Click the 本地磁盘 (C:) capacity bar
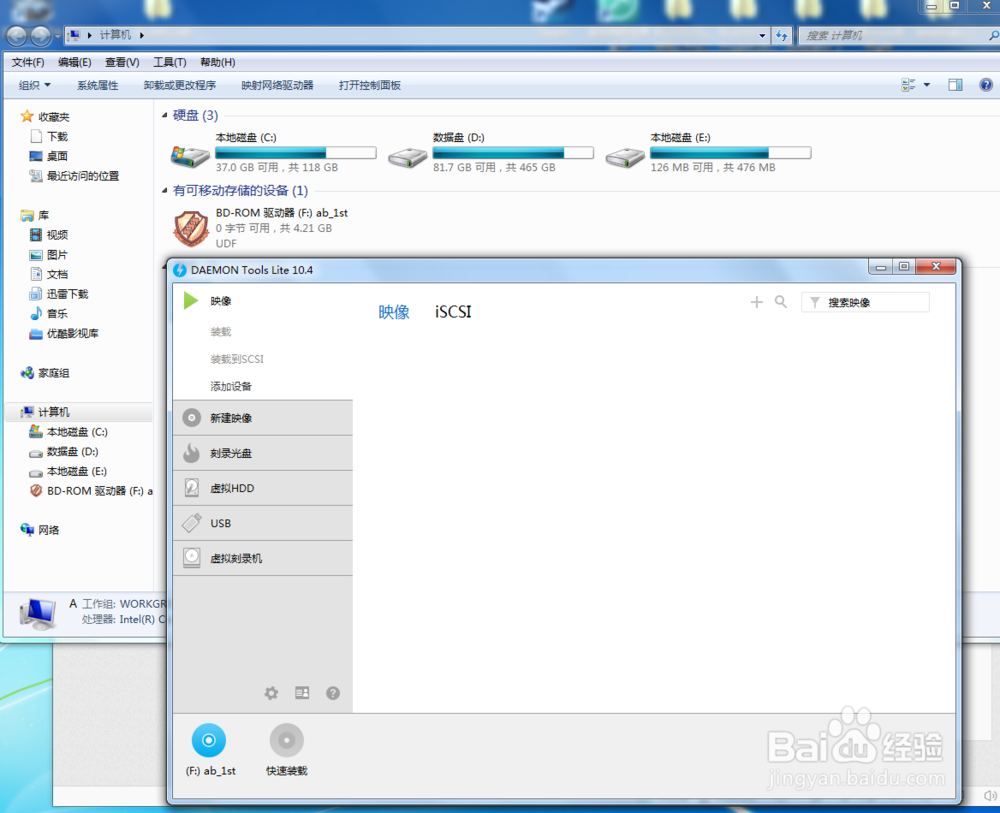This screenshot has width=1000, height=813. tap(296, 153)
